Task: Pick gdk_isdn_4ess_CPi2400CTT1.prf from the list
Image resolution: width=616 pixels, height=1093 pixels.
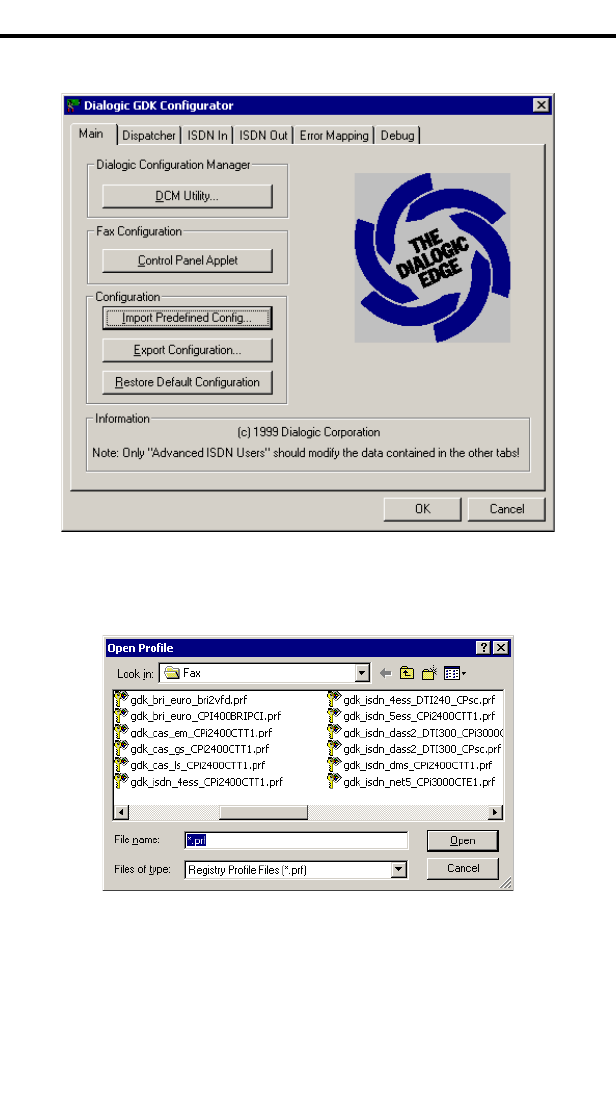Action: [x=206, y=782]
